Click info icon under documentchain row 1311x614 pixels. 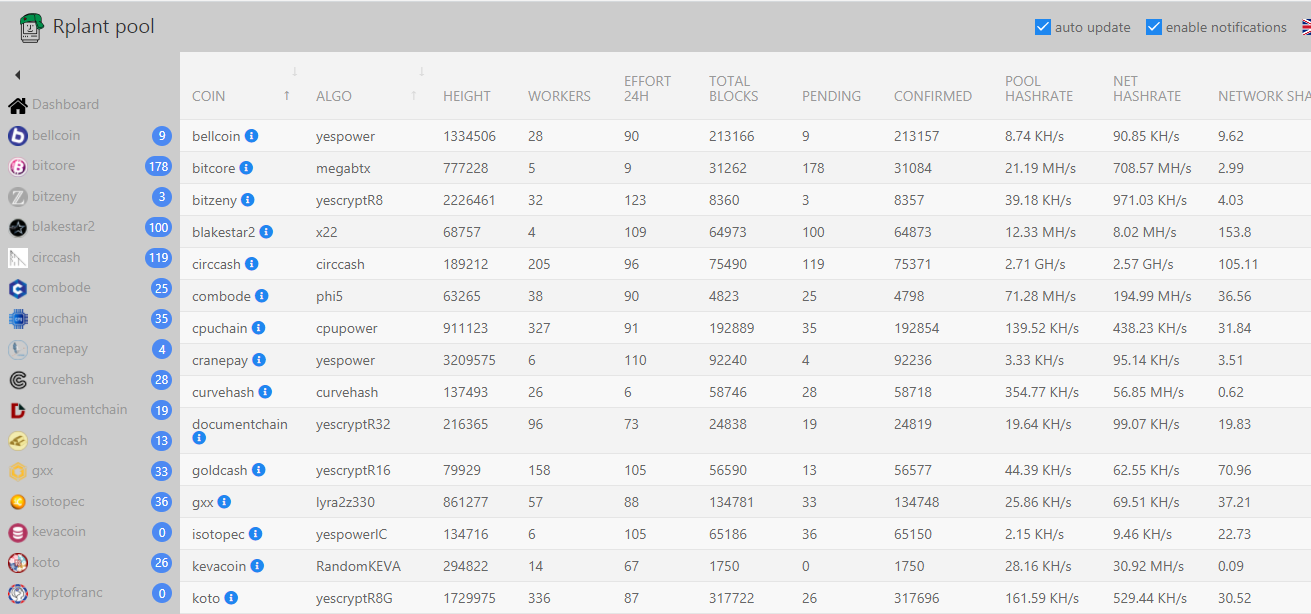(x=198, y=438)
